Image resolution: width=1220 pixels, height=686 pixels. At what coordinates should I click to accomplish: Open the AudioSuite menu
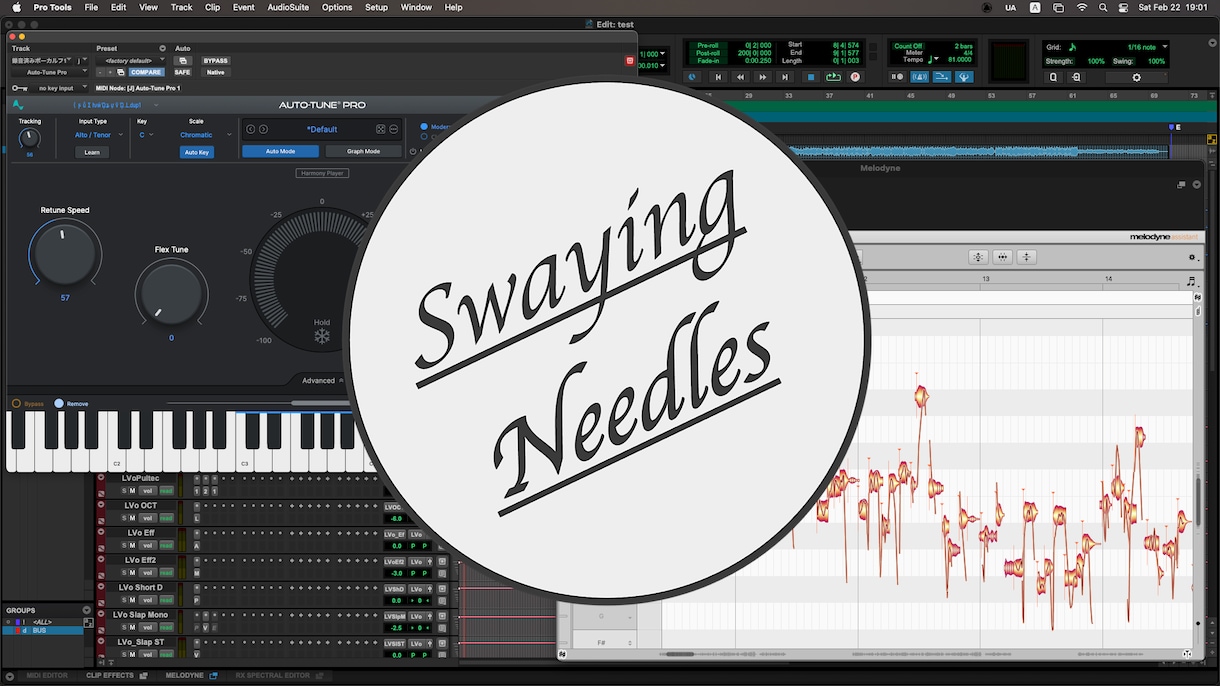click(288, 7)
